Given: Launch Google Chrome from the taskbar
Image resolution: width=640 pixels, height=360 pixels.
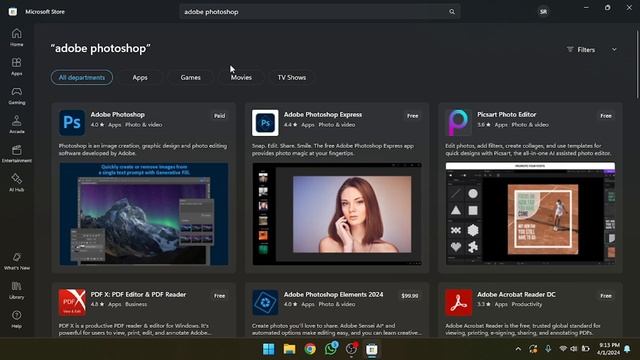Looking at the screenshot, I should [310, 349].
